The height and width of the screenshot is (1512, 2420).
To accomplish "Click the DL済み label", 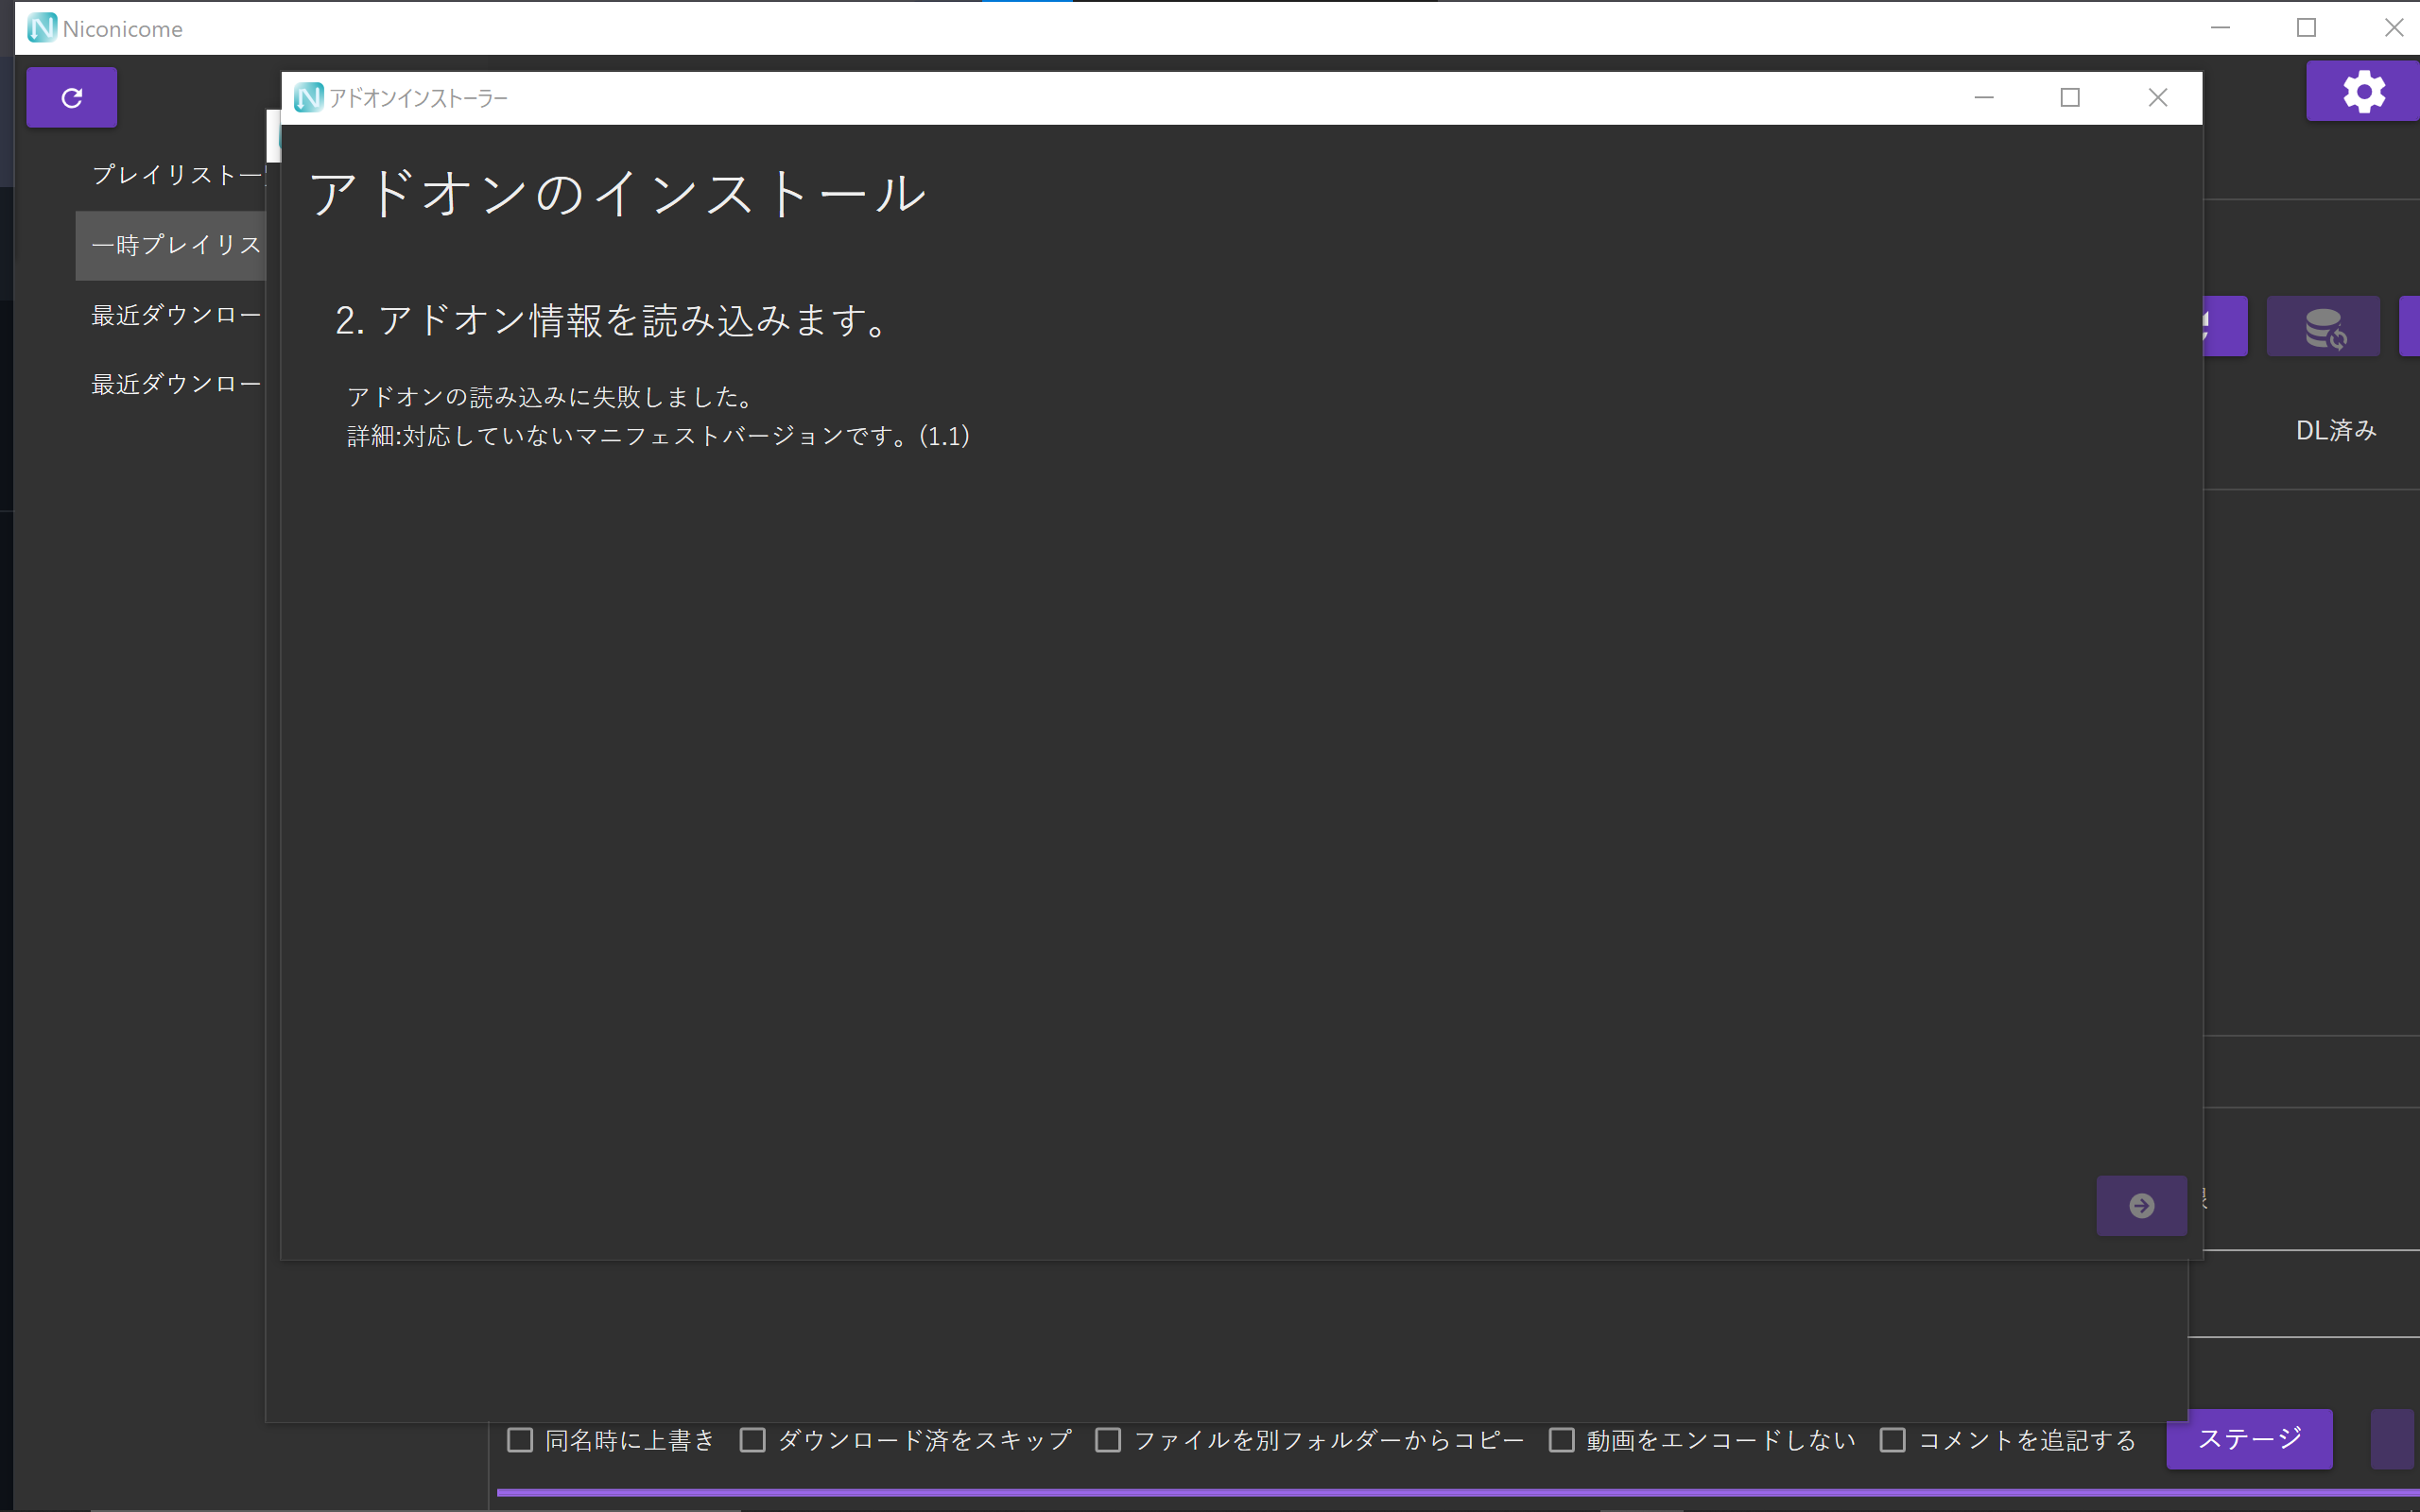I will click(x=2335, y=428).
